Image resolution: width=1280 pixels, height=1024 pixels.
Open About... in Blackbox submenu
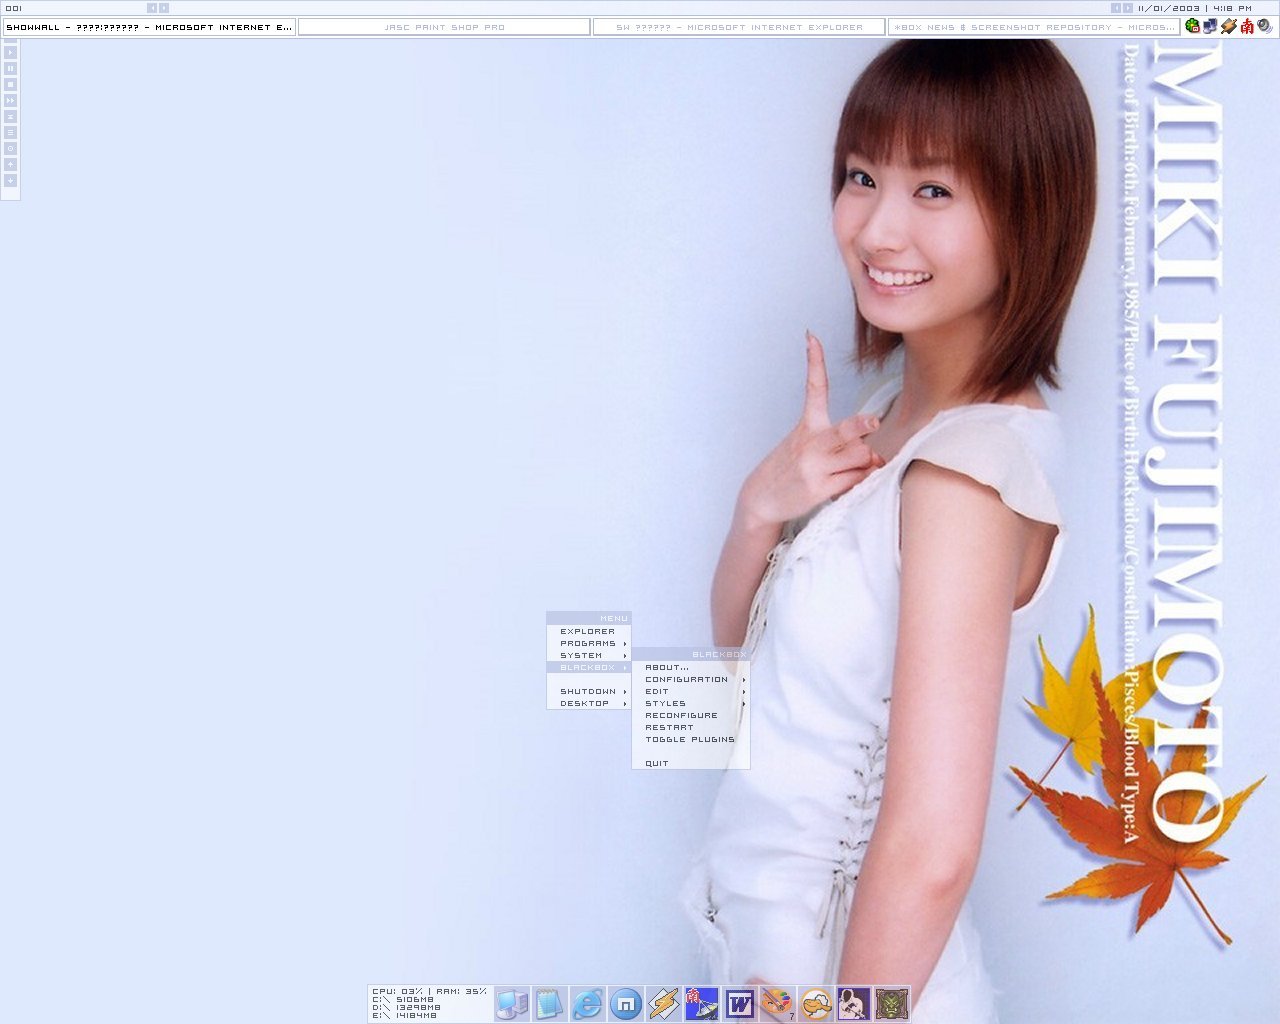tap(691, 667)
